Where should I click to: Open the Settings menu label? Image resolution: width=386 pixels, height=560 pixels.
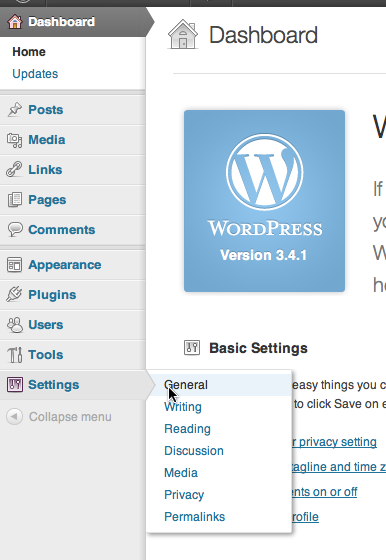54,385
